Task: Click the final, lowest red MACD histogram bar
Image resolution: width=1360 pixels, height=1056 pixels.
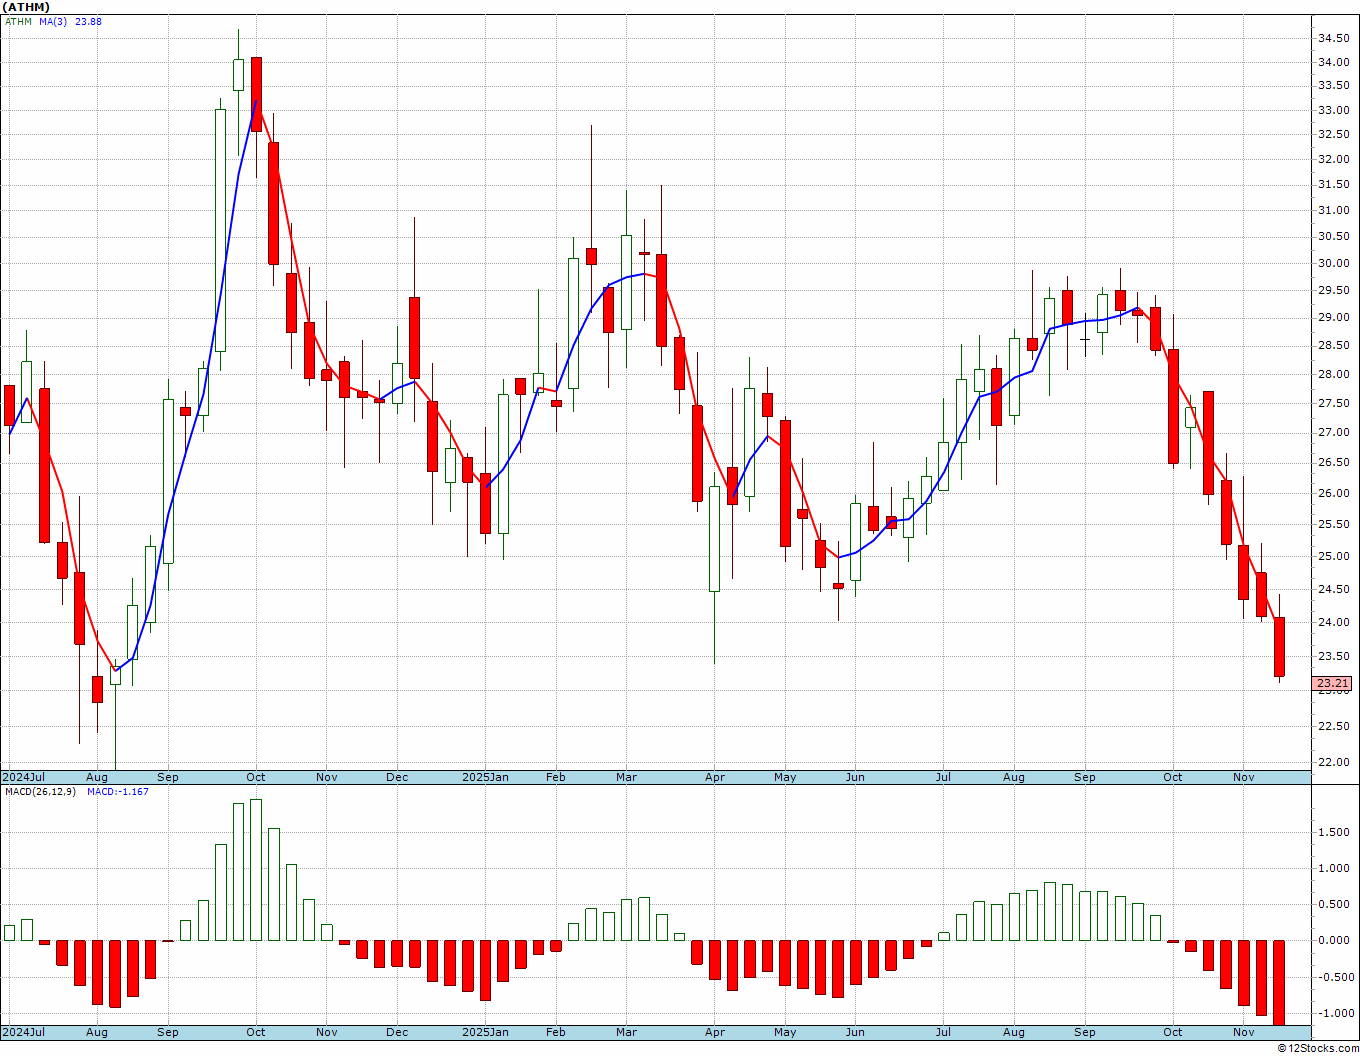Action: tap(1279, 982)
